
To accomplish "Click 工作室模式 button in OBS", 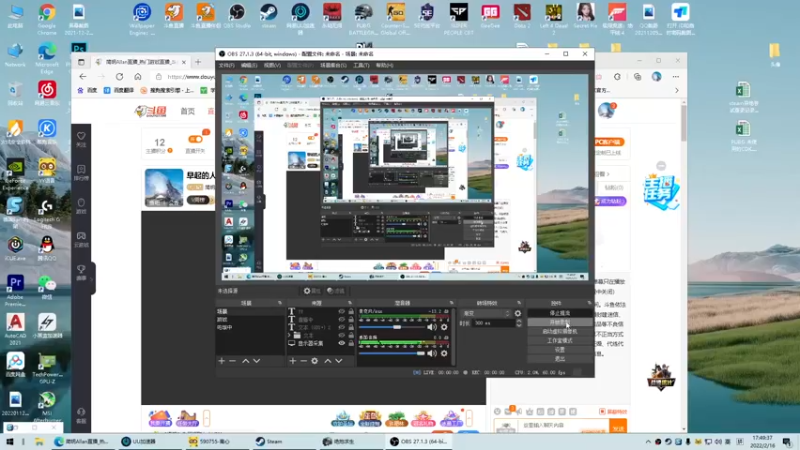I will pos(560,341).
